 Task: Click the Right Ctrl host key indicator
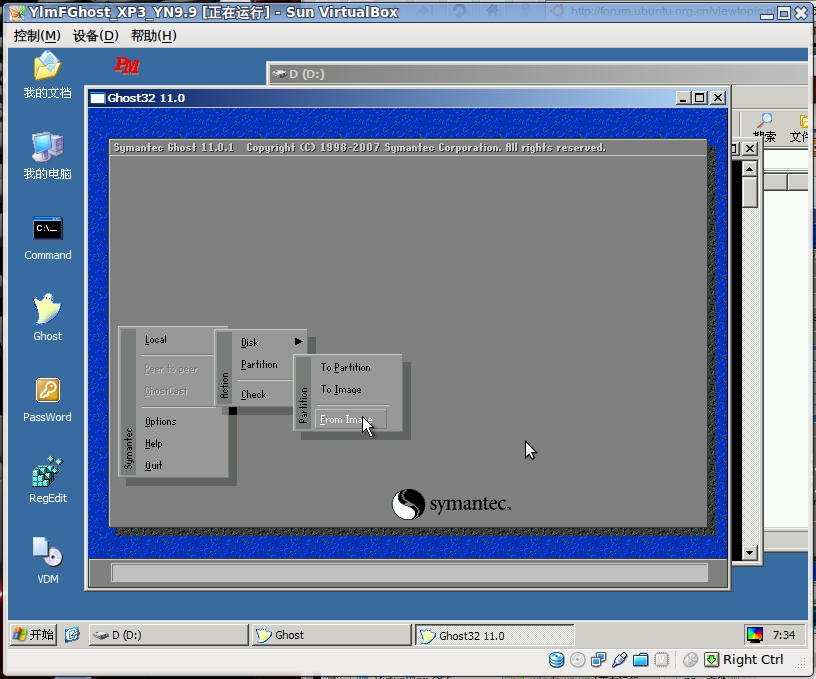click(744, 660)
